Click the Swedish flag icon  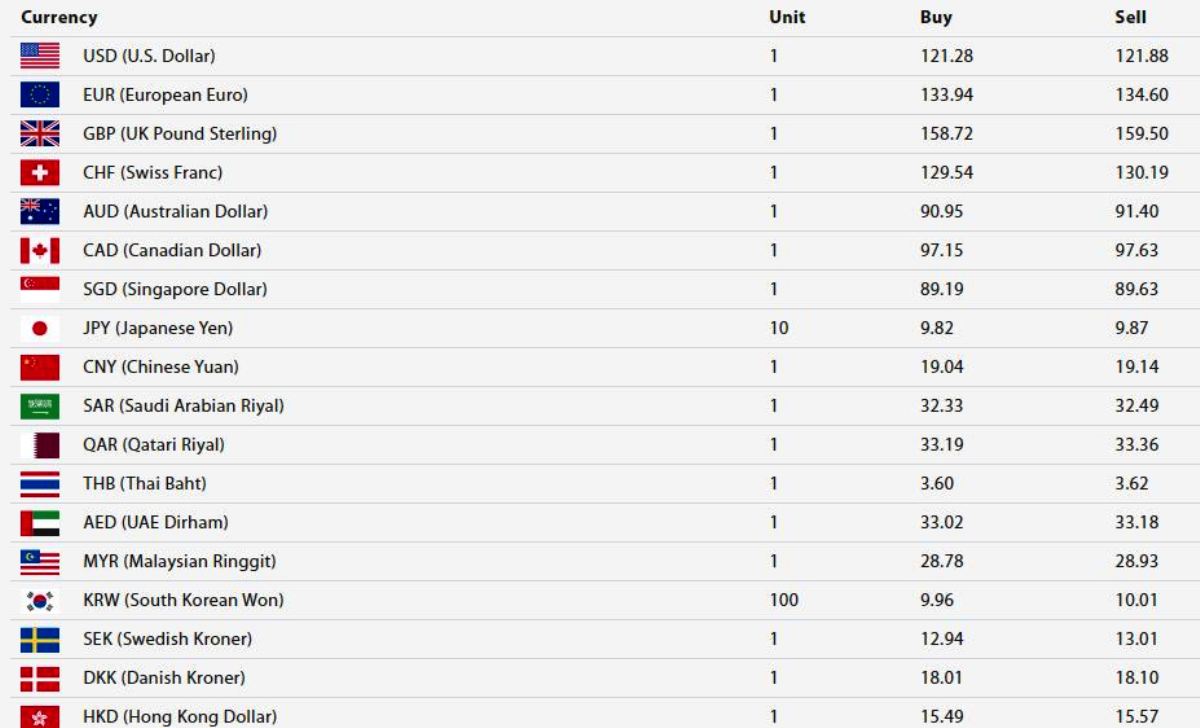click(40, 639)
